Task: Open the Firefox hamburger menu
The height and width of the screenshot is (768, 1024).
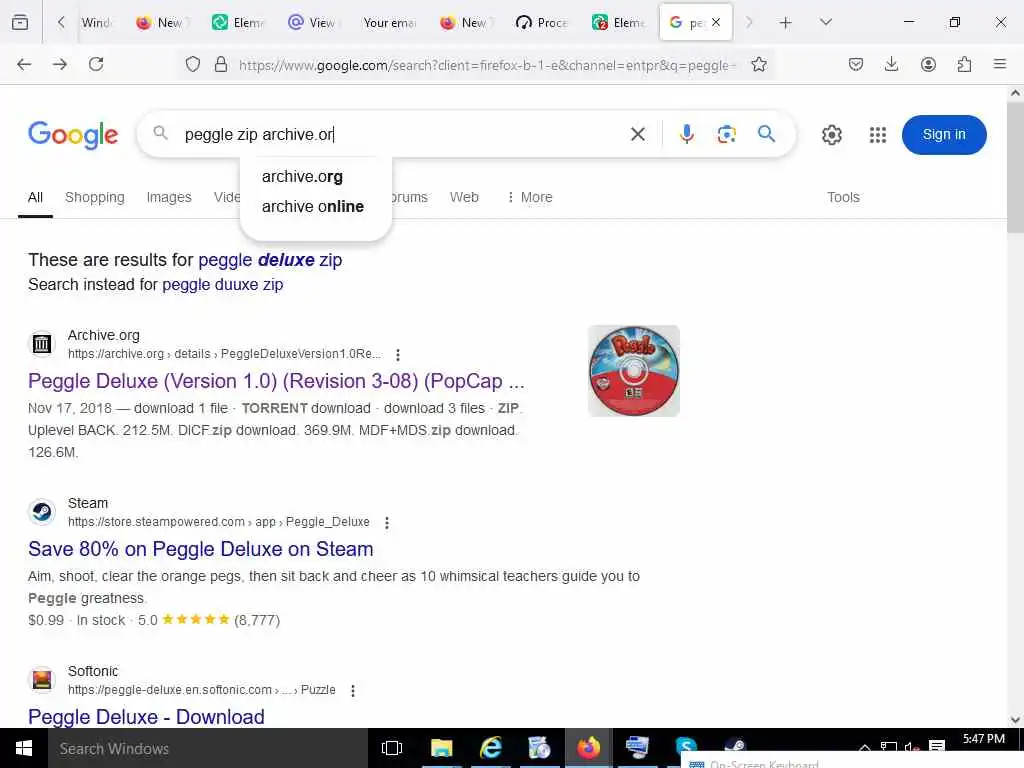Action: coord(1000,64)
